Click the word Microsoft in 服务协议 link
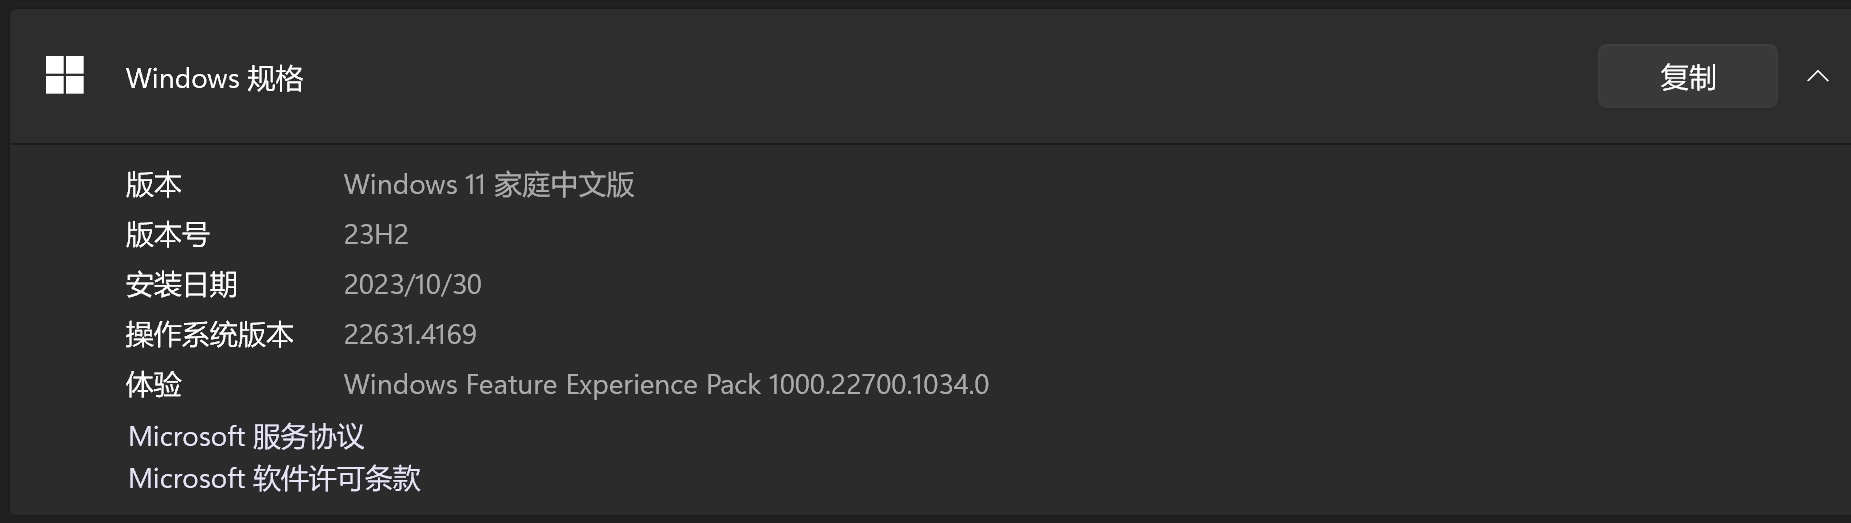 click(x=186, y=436)
